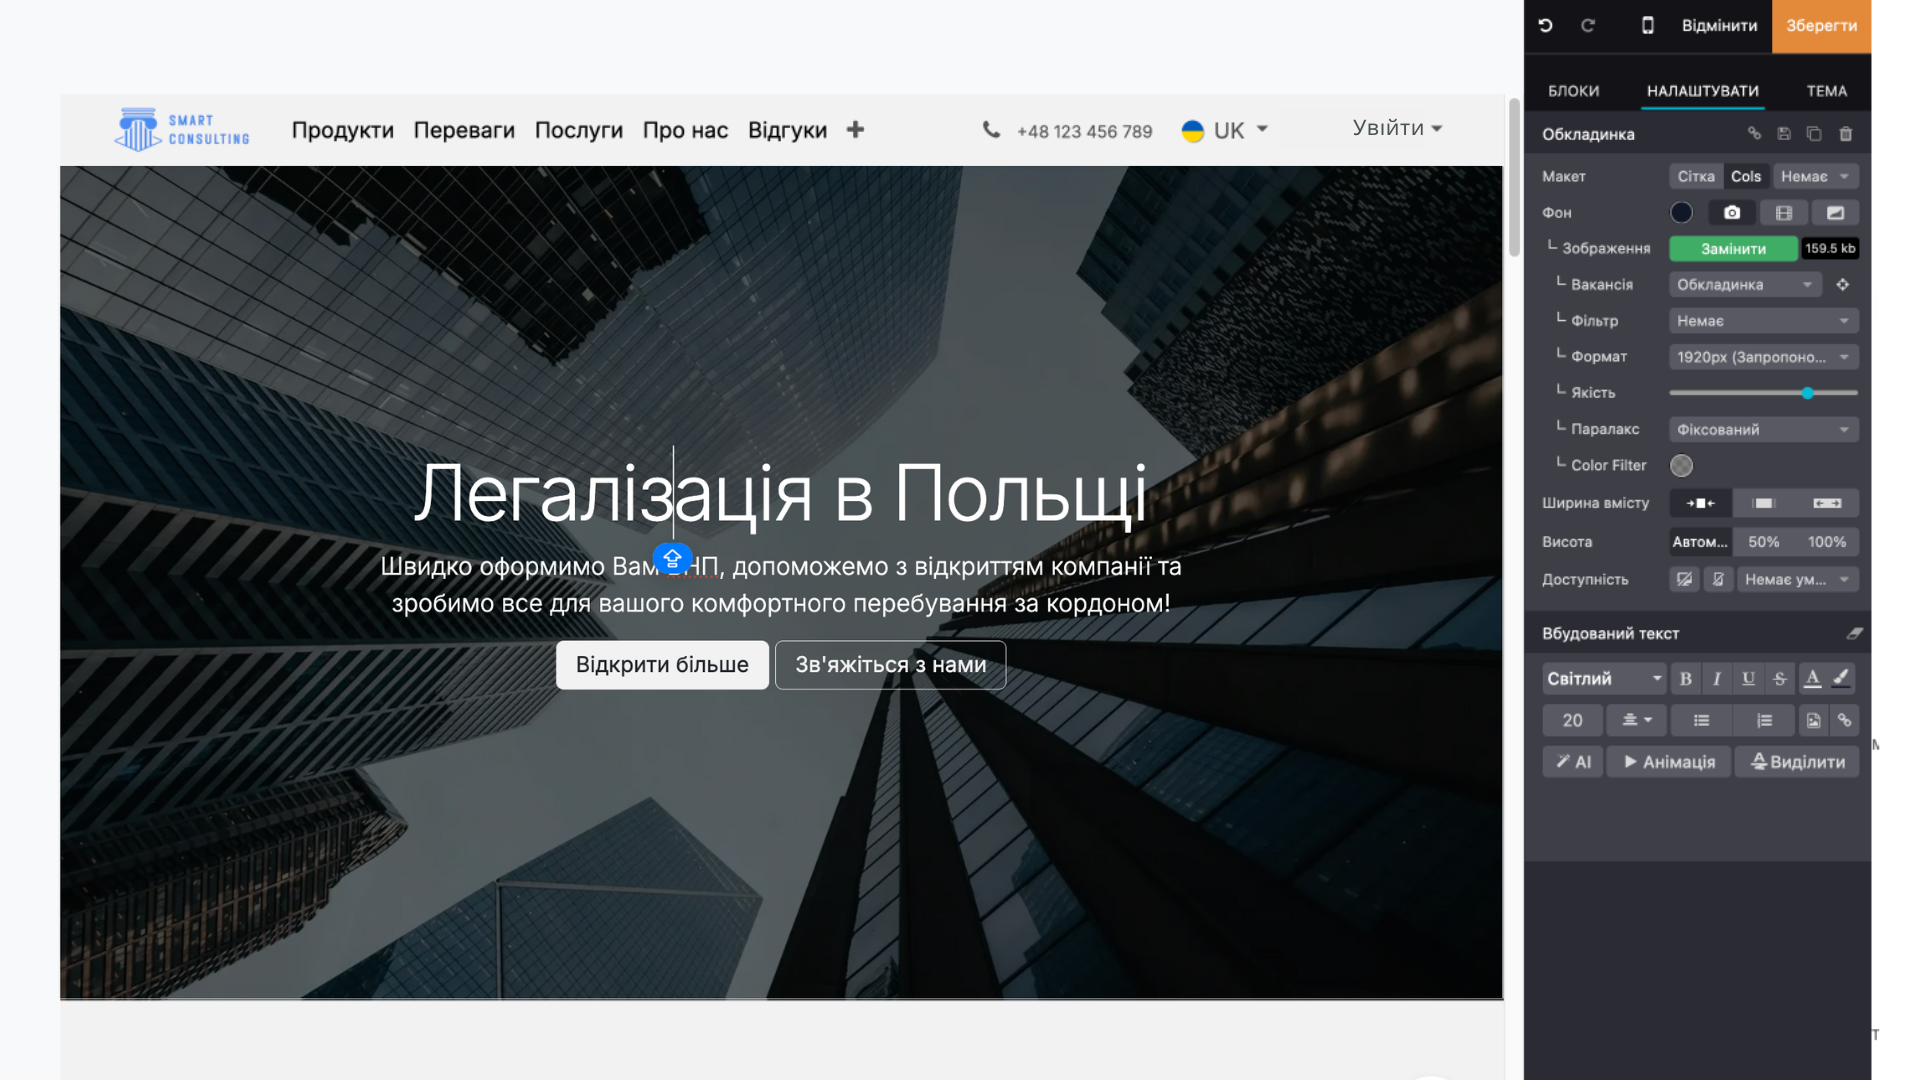Toggle bold text formatting
This screenshot has height=1080, width=1920.
(x=1685, y=678)
